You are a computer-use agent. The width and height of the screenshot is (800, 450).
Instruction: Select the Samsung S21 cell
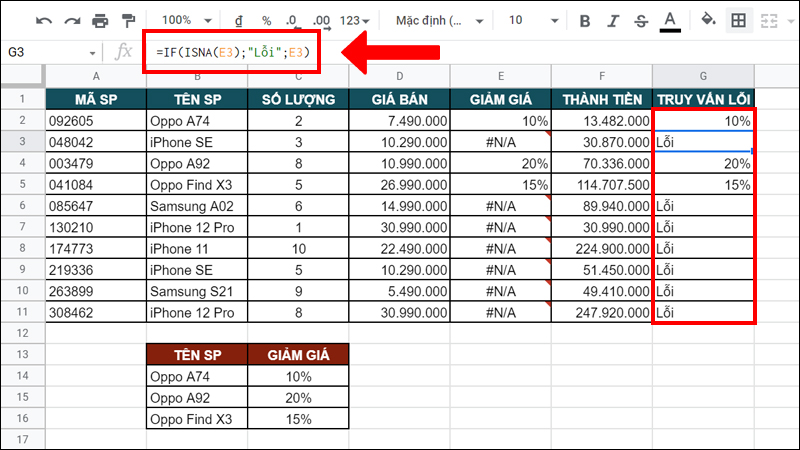pyautogui.click(x=197, y=291)
